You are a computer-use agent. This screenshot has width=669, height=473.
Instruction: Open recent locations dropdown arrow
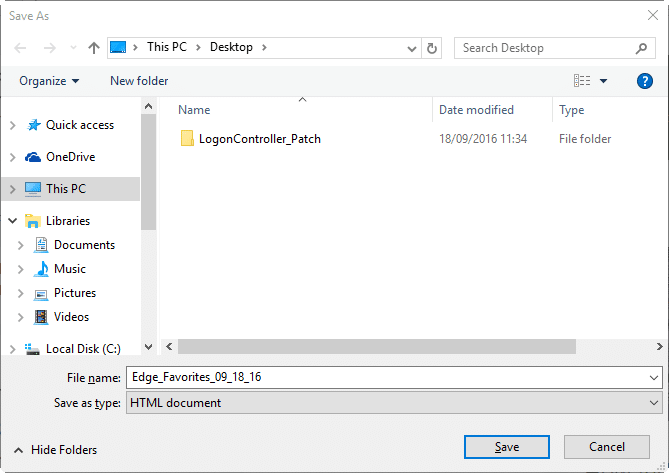(73, 48)
